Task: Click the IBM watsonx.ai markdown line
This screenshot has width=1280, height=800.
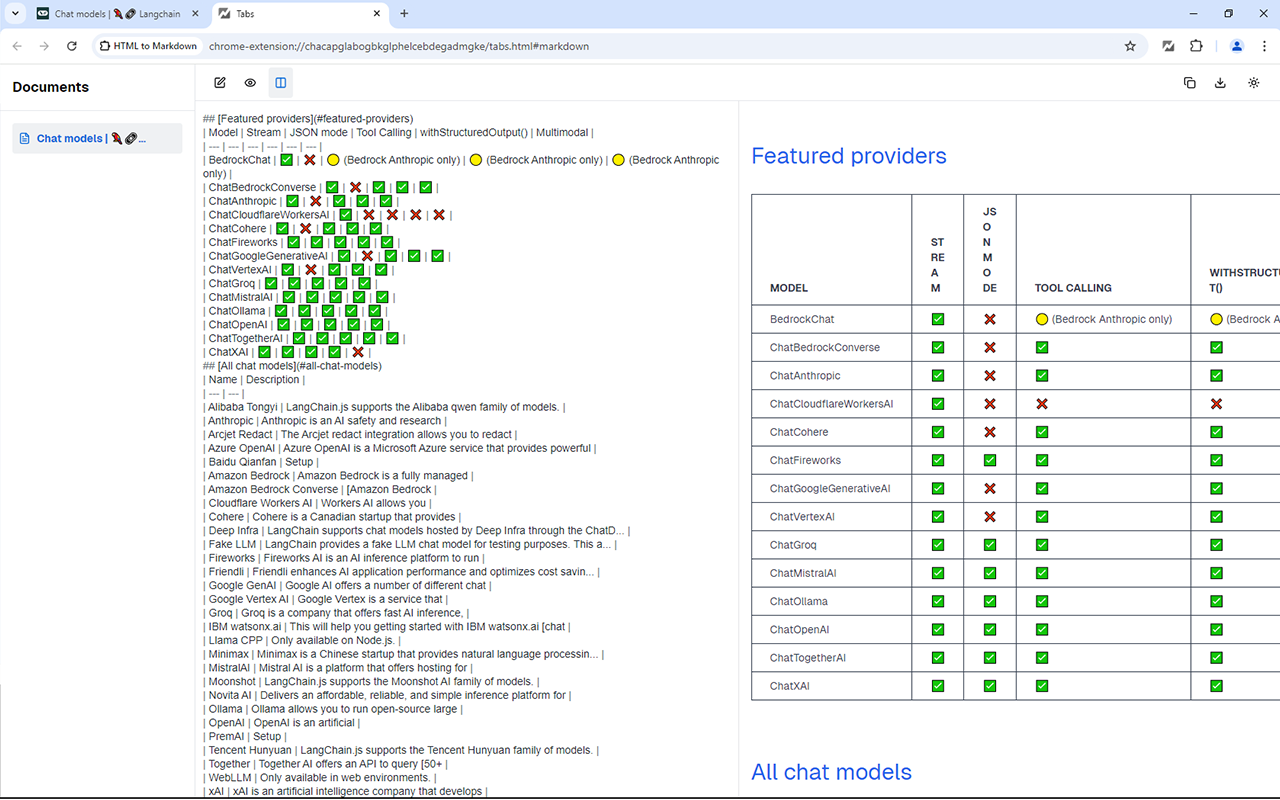Action: (387, 627)
